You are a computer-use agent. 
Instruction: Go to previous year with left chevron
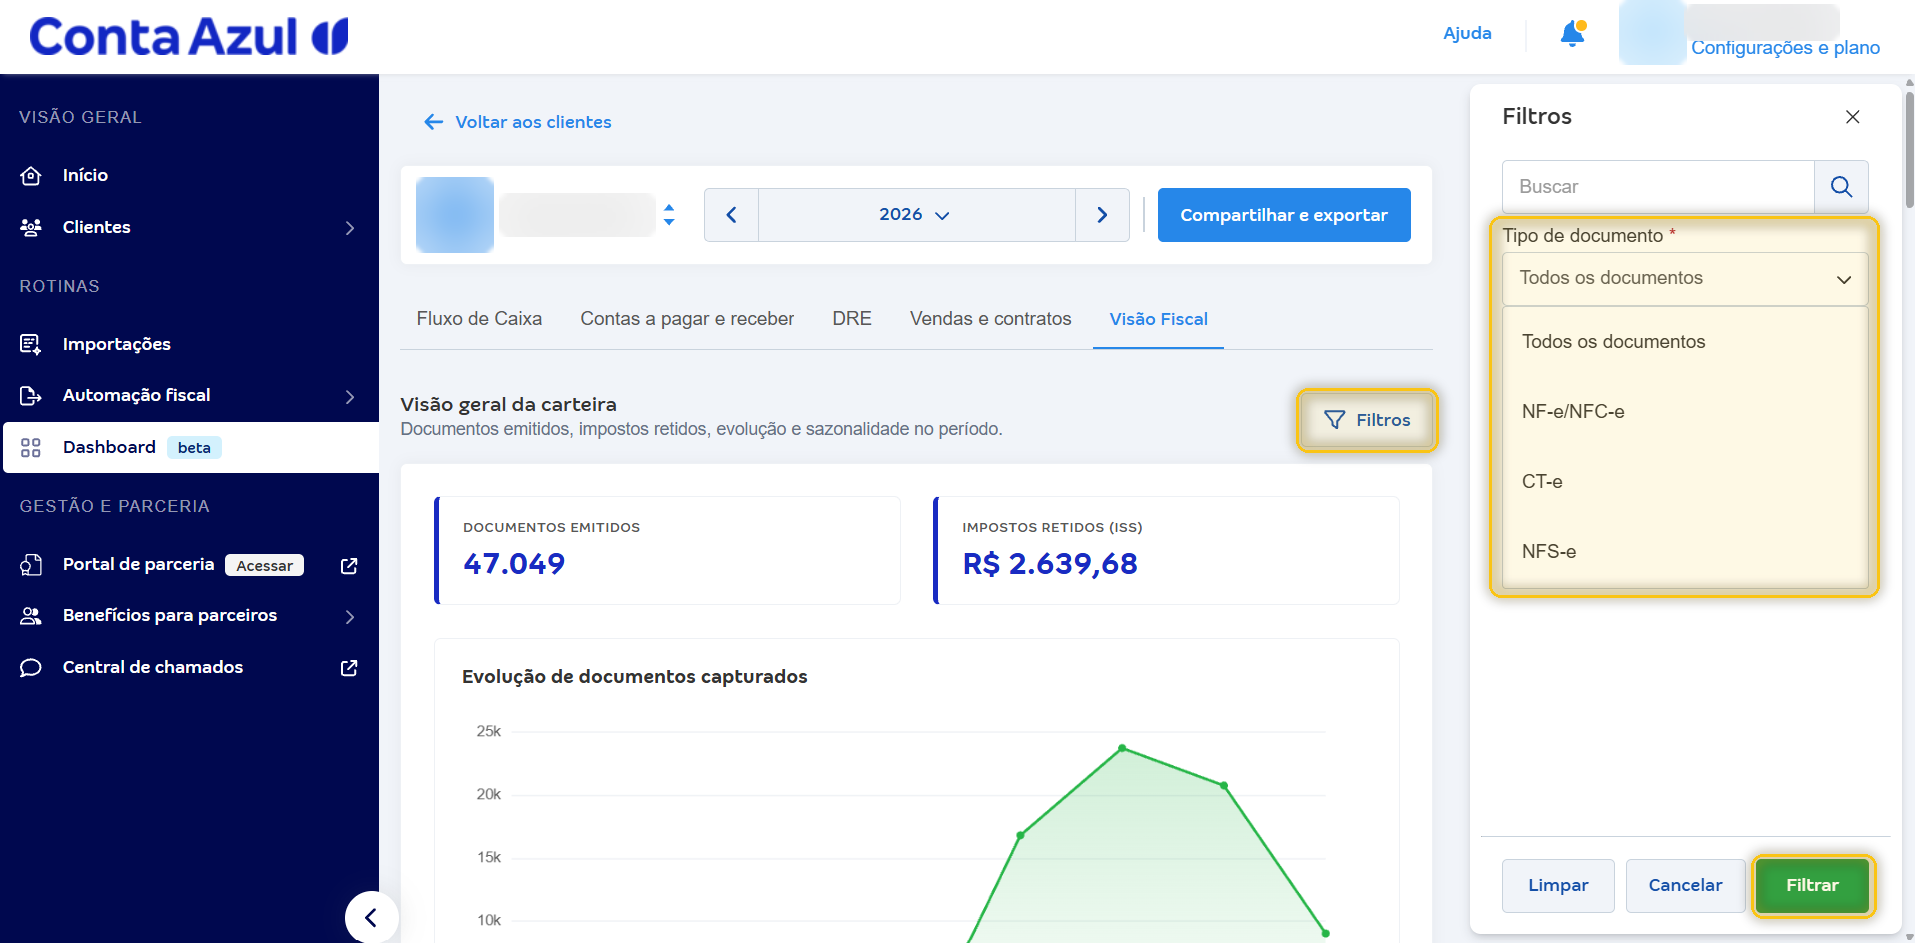731,215
